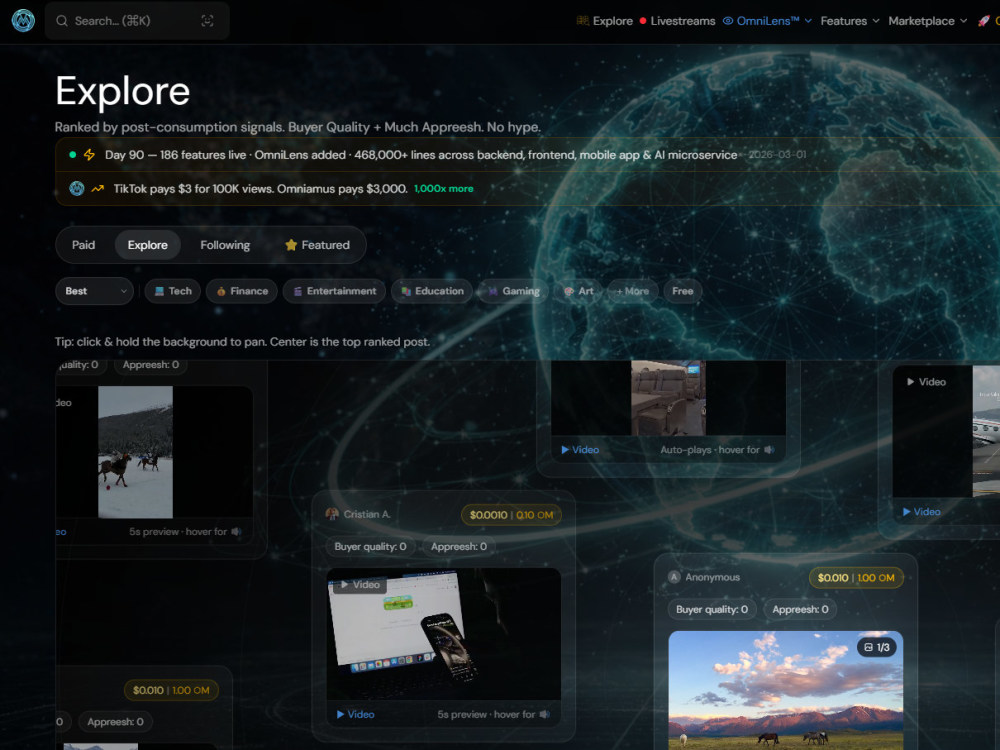
Task: Expand the Features menu
Action: pyautogui.click(x=849, y=21)
